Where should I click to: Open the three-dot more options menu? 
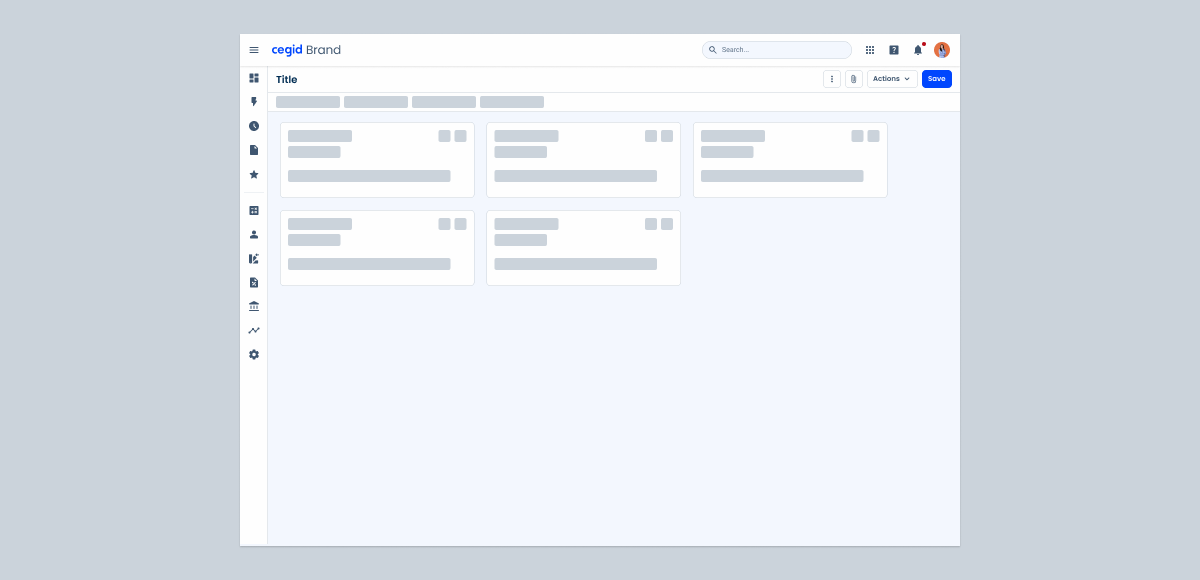[x=832, y=79]
